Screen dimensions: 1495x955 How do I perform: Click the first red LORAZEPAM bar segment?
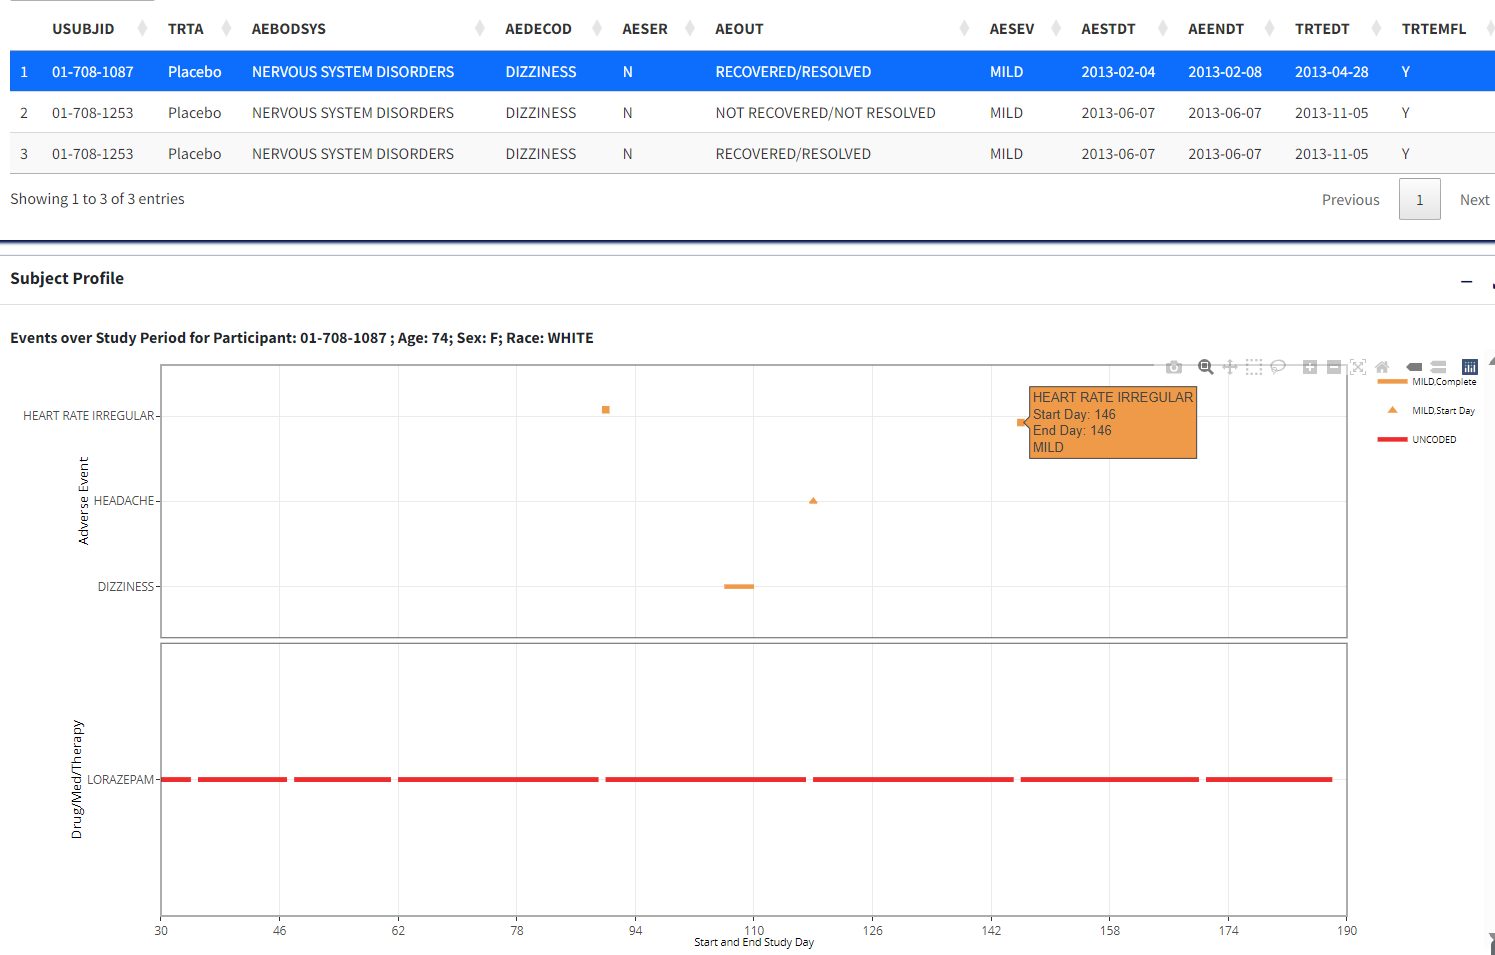click(x=176, y=779)
